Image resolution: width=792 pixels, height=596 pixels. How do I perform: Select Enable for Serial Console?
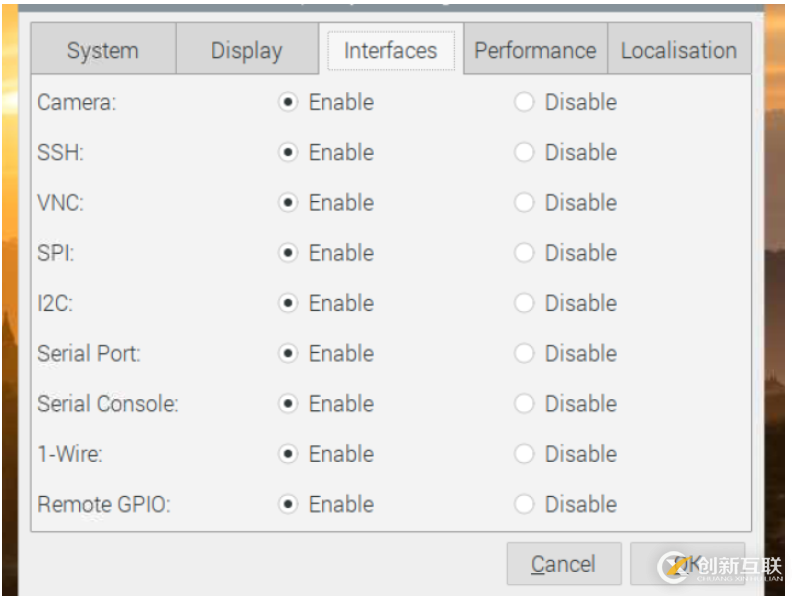(288, 404)
